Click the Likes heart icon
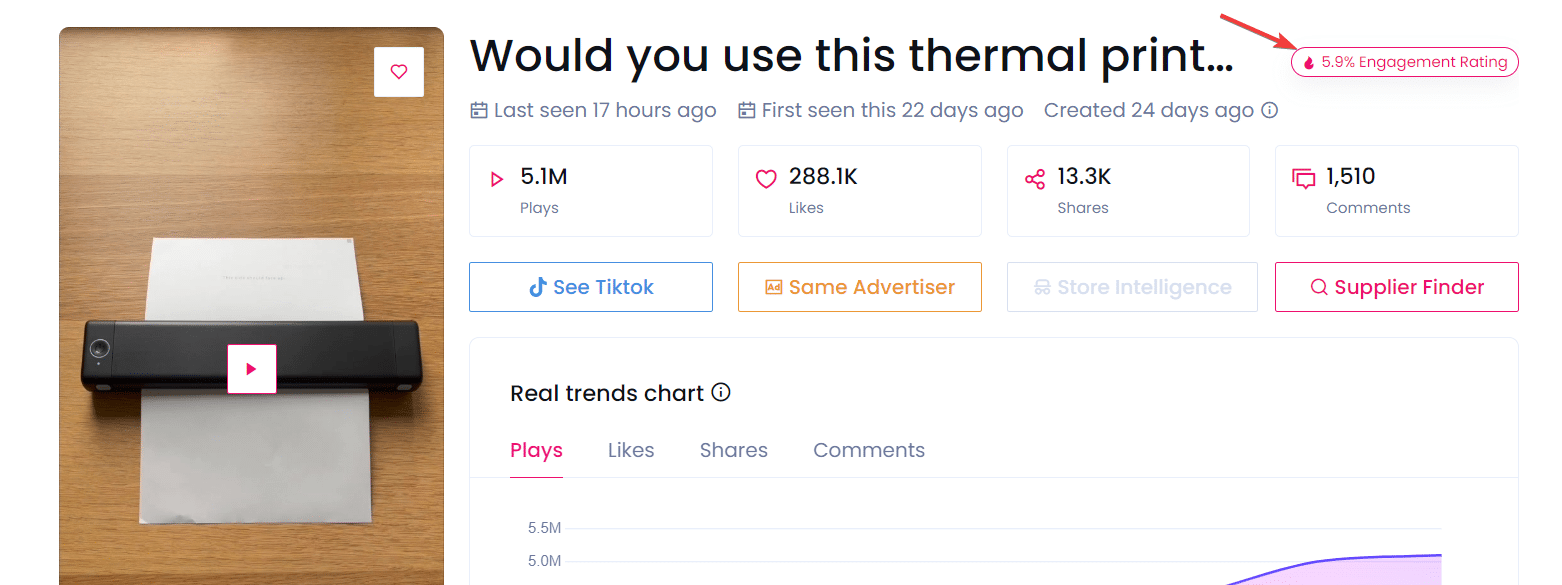The image size is (1562, 585). pyautogui.click(x=766, y=180)
